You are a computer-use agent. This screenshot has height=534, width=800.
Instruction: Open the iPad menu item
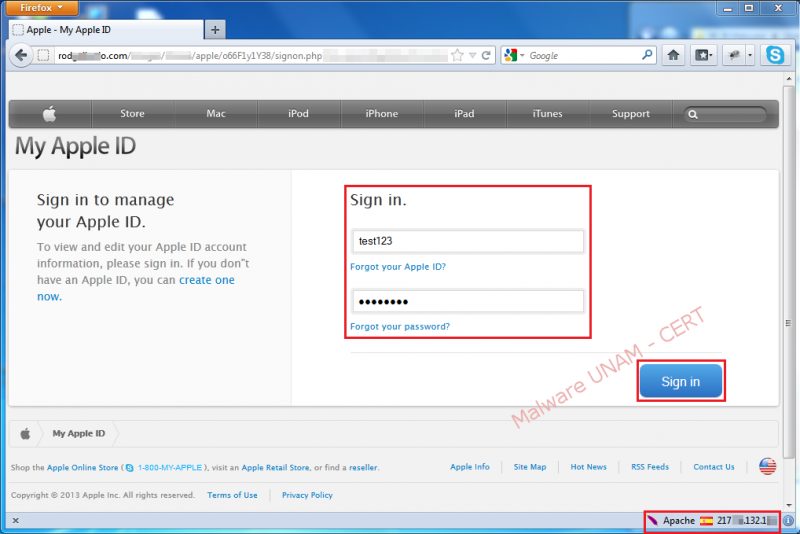point(464,114)
